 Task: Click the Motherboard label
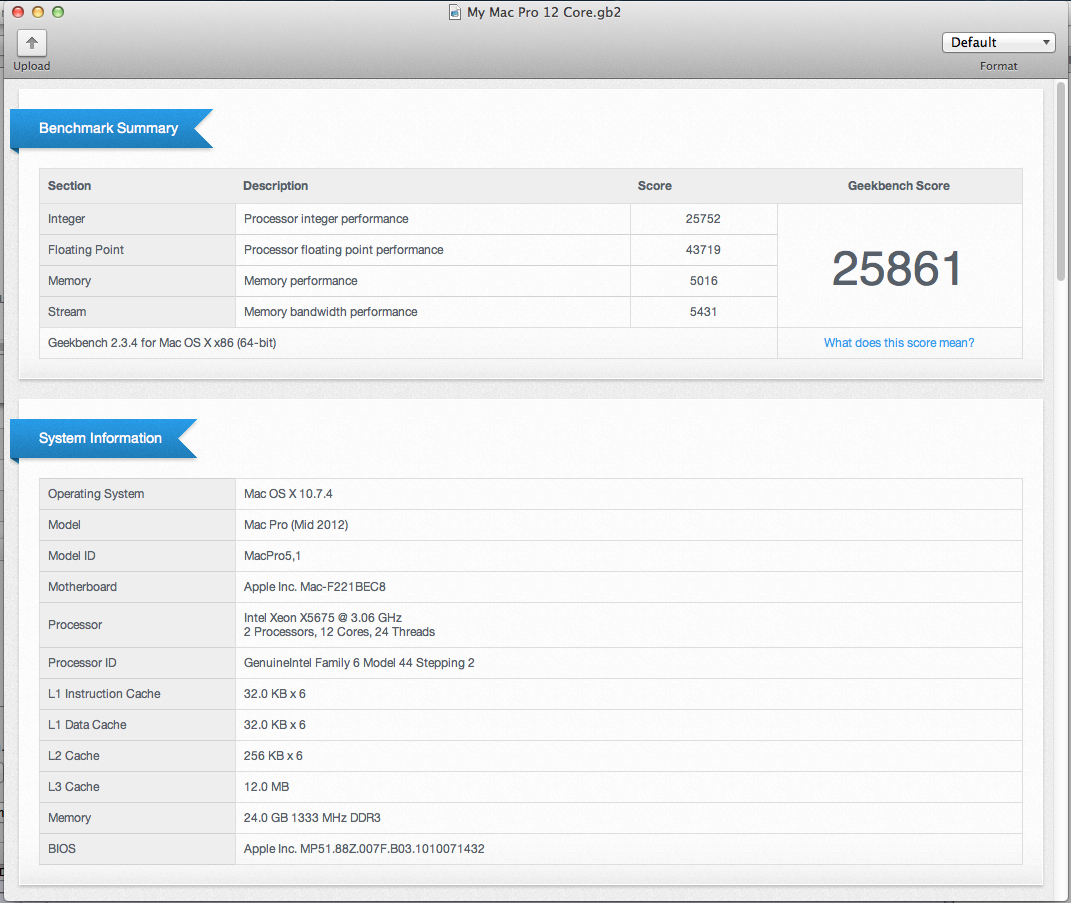pyautogui.click(x=82, y=587)
